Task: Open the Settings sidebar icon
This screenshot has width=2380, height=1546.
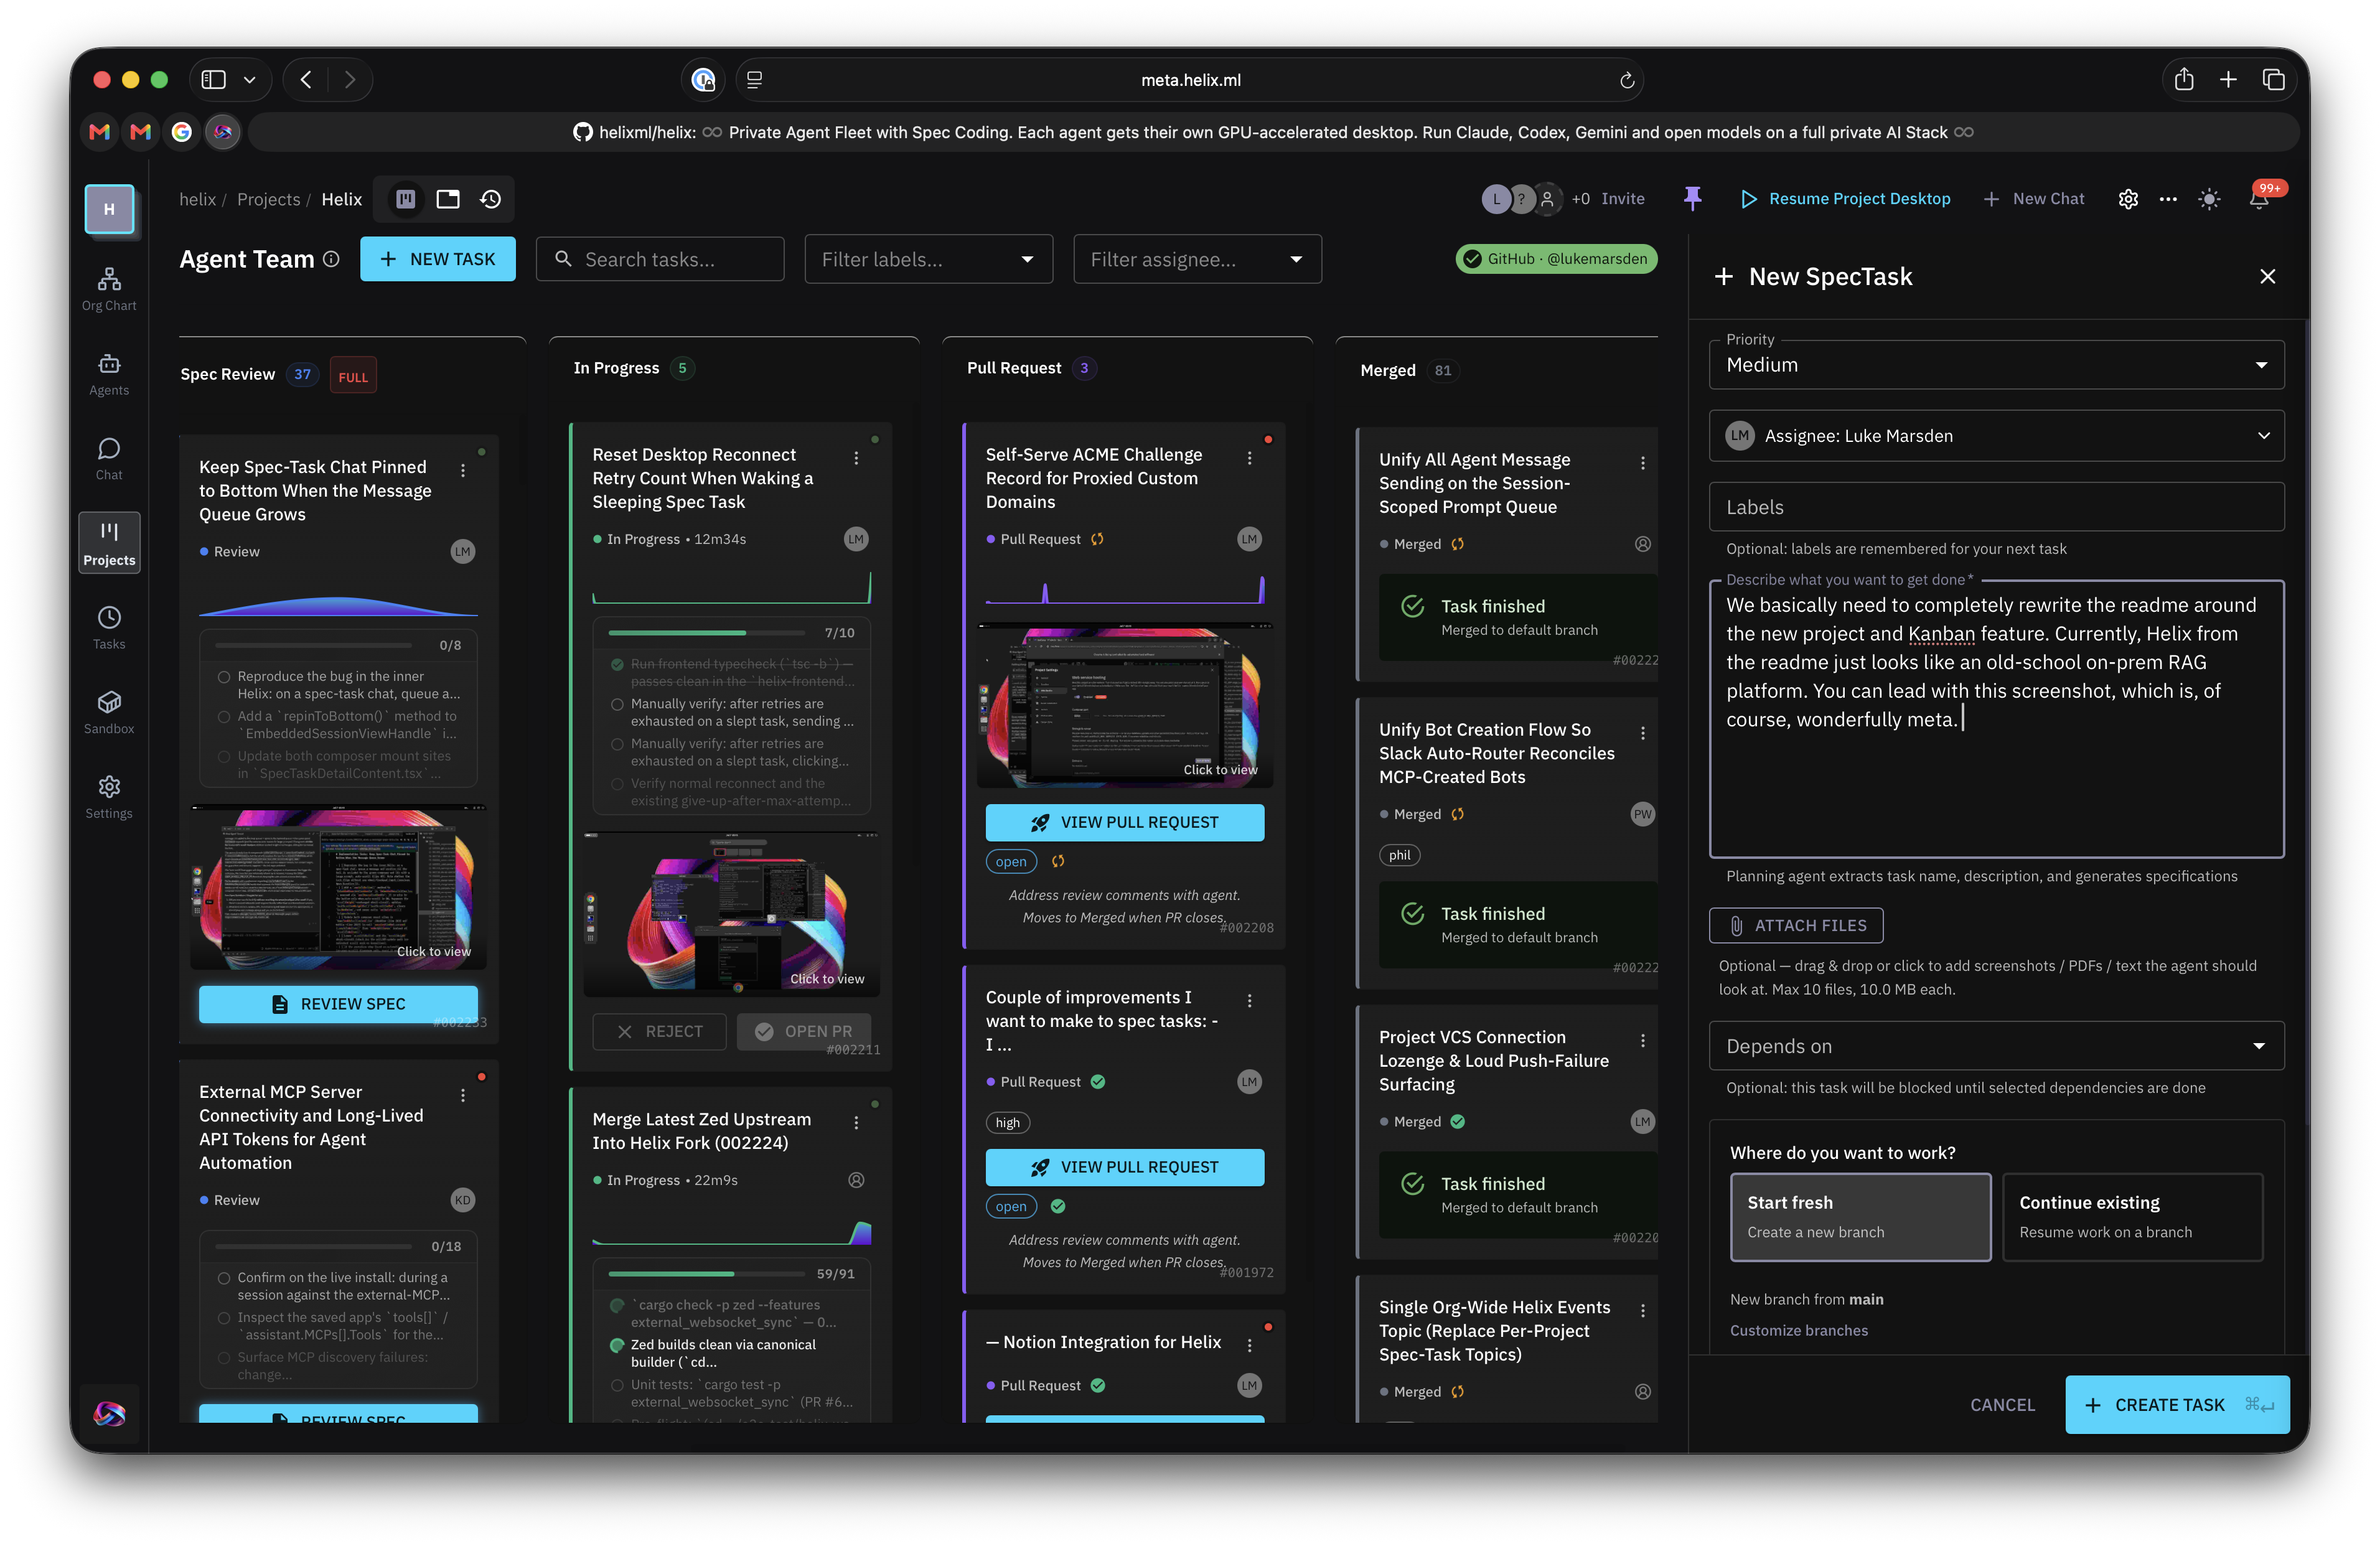Action: [109, 797]
